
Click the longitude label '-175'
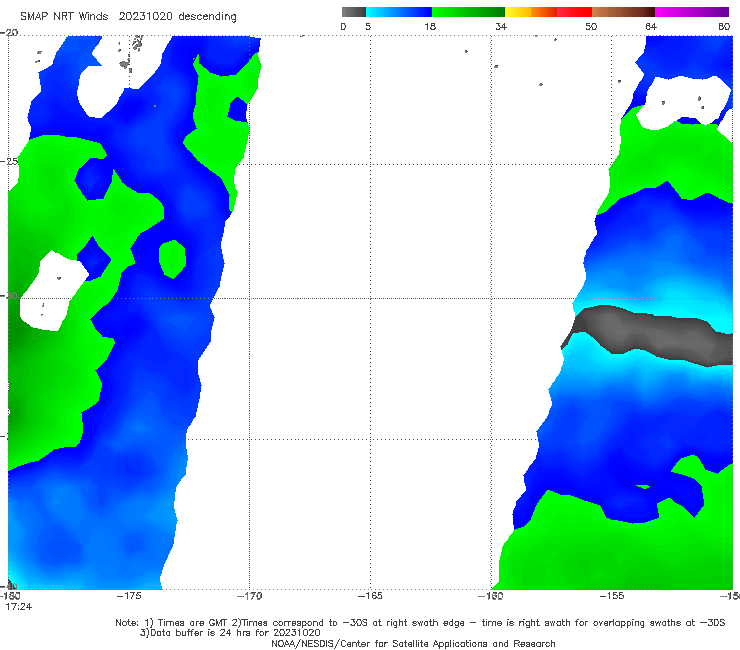pos(129,596)
